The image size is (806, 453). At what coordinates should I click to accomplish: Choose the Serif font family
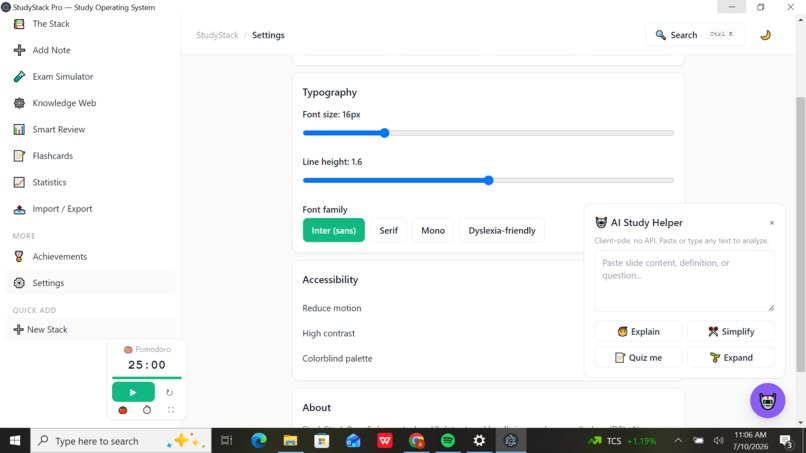point(389,230)
